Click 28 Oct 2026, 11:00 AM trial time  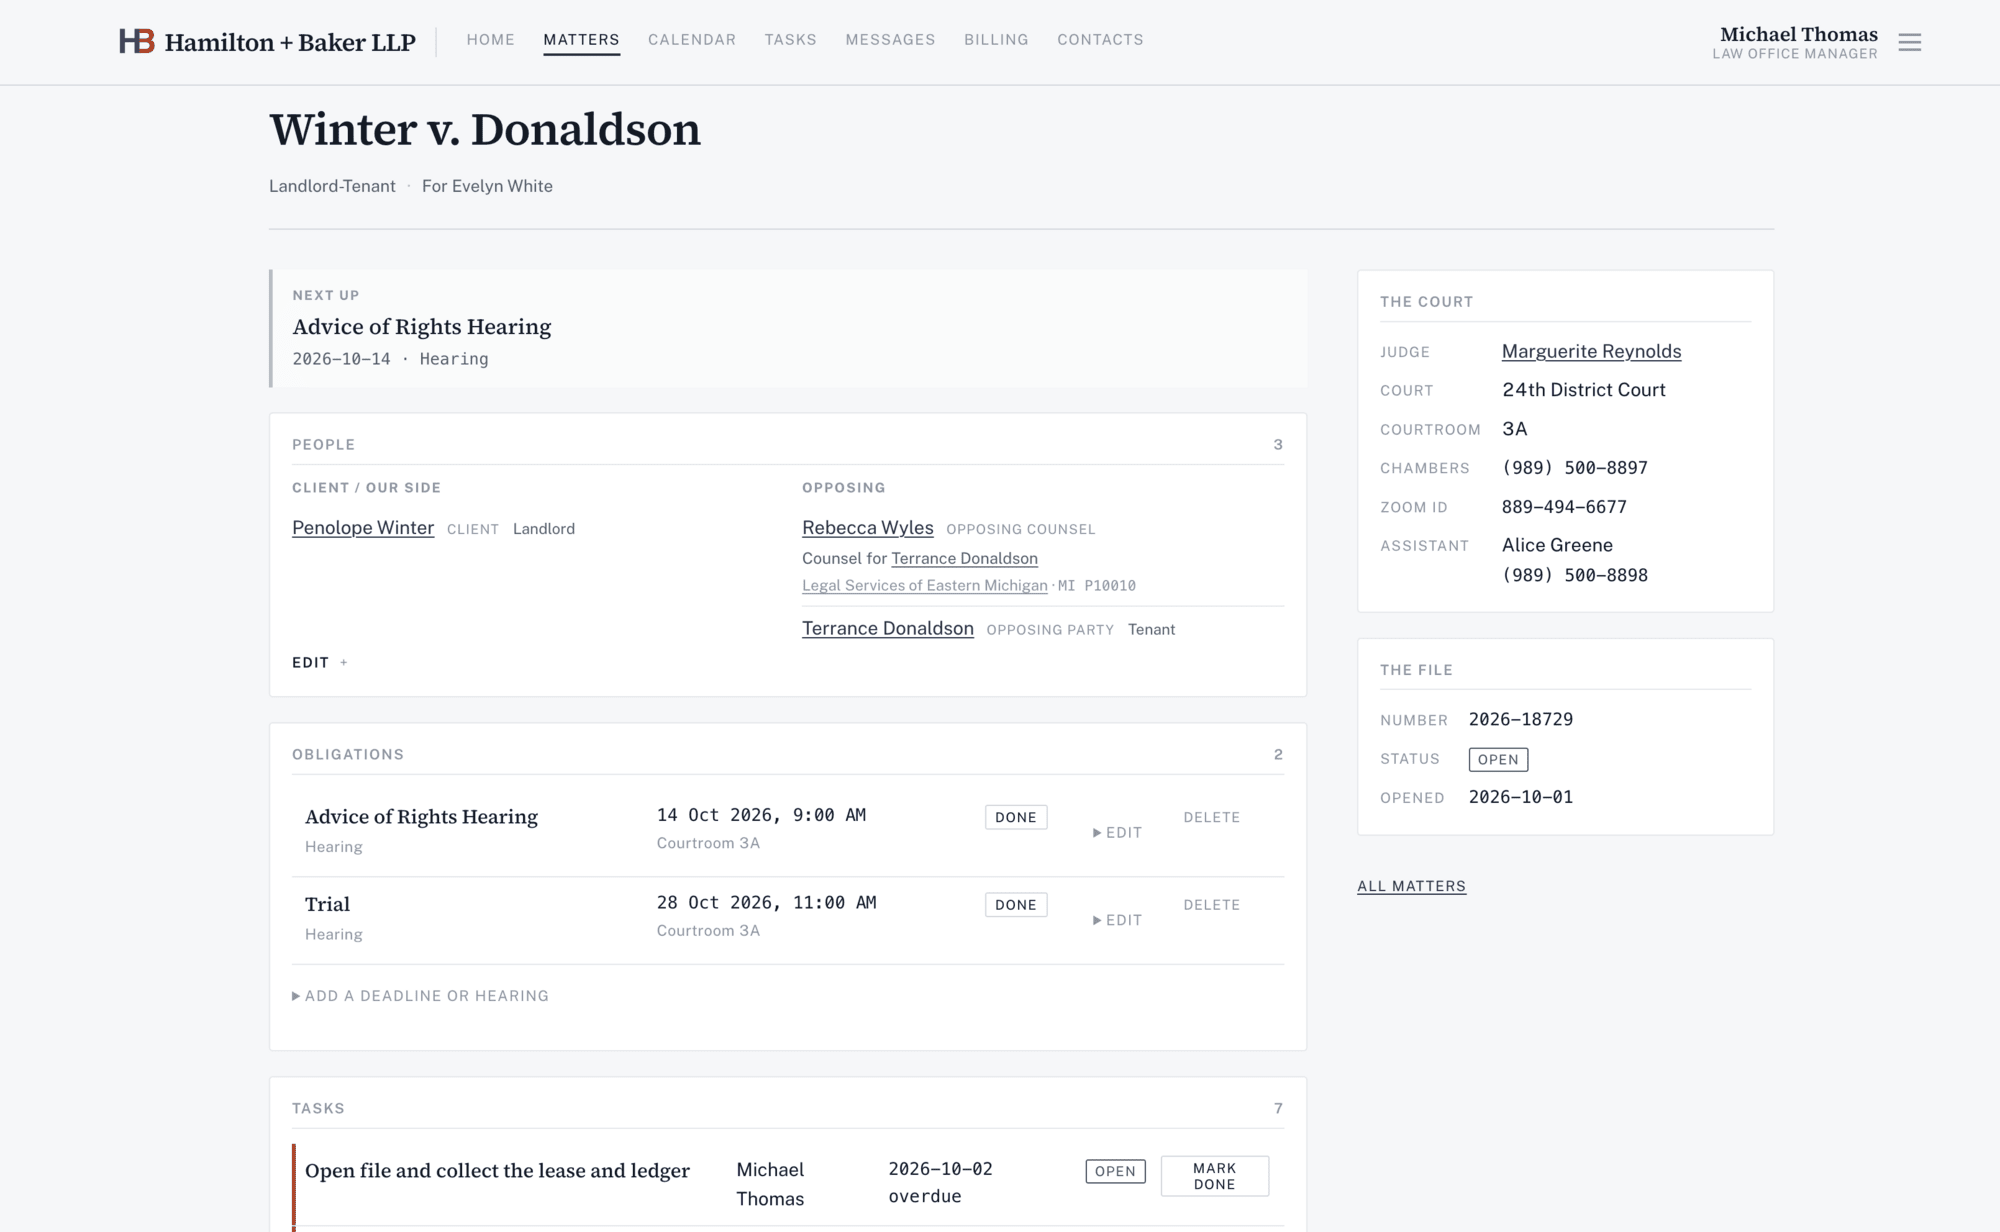click(766, 903)
